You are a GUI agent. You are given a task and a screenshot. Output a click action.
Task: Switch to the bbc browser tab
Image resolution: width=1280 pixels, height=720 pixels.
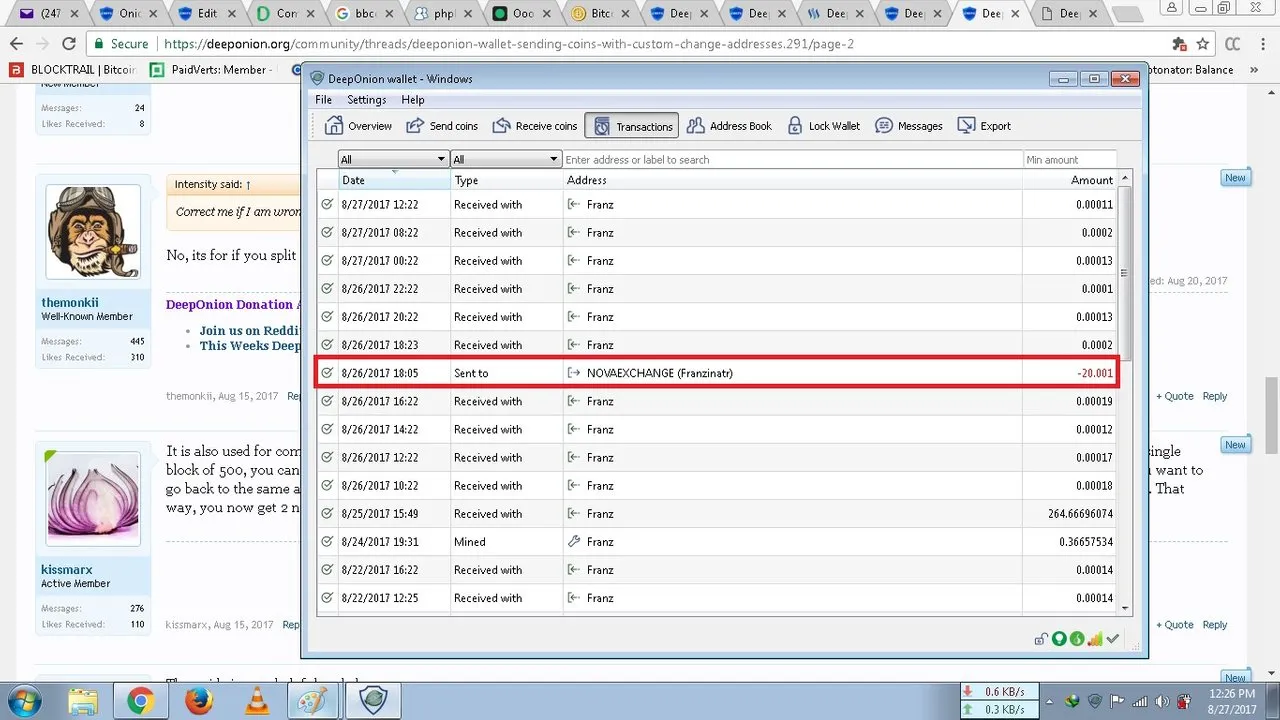pyautogui.click(x=364, y=14)
